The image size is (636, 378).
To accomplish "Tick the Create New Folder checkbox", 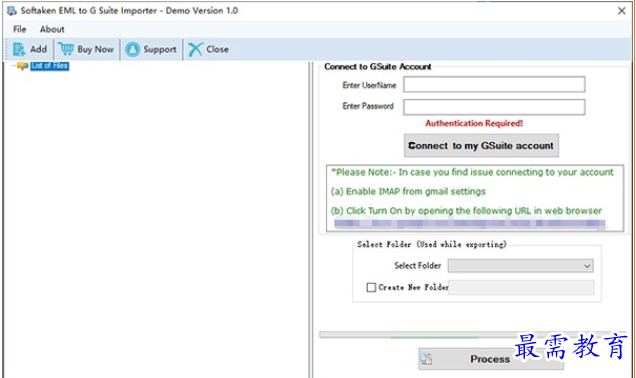I will point(371,288).
